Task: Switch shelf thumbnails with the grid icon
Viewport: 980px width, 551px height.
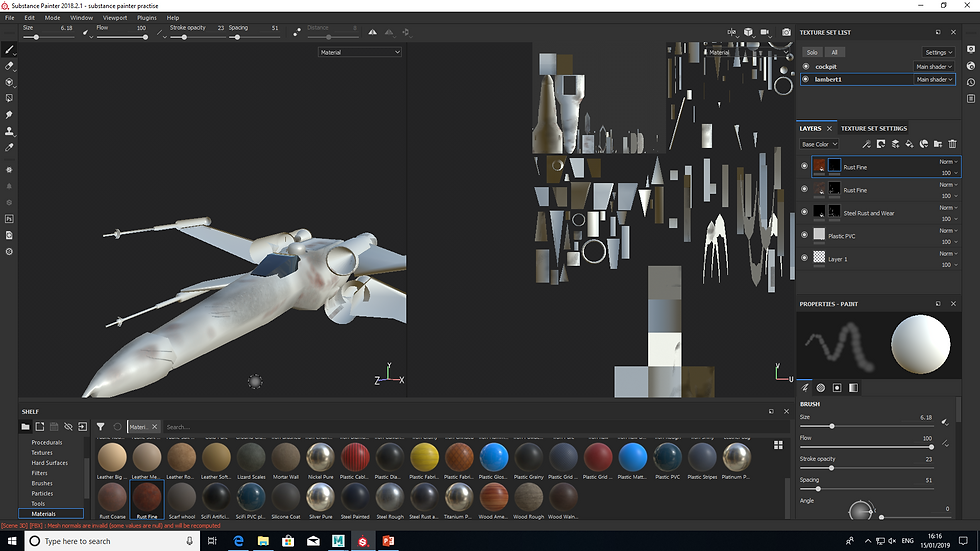Action: tap(778, 445)
